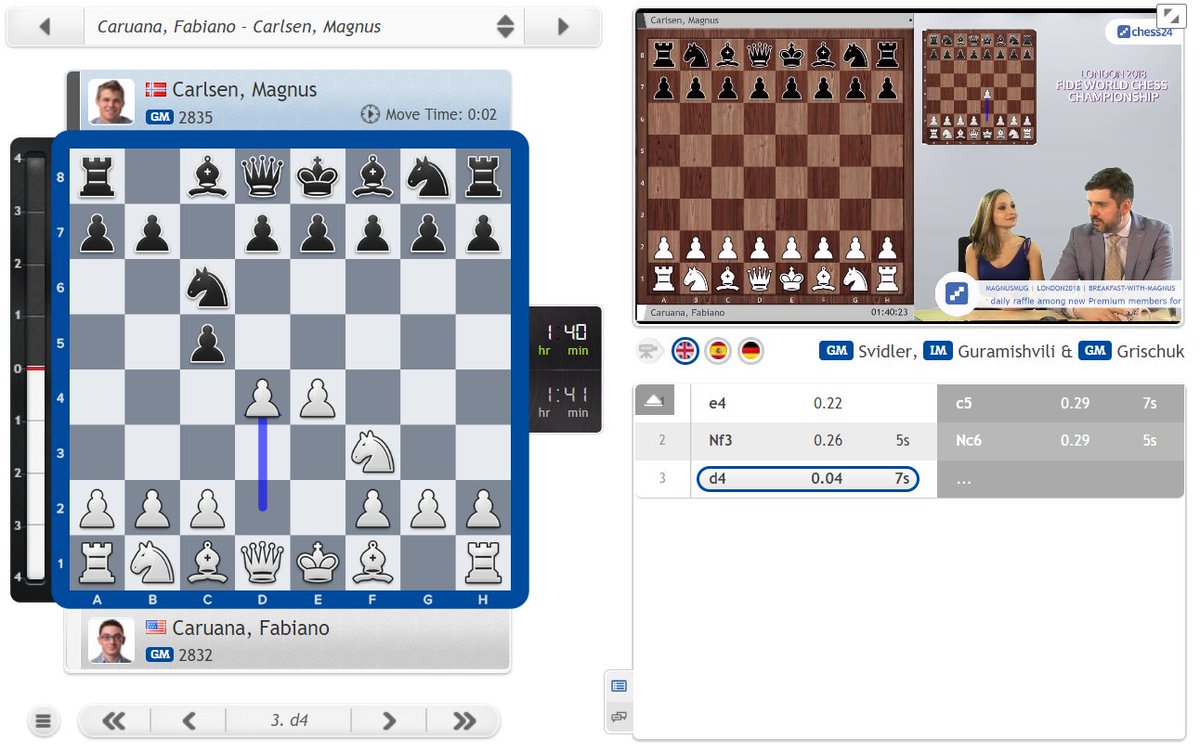Open the Caruana - Carlsen game selector
Viewport: 1200px width, 752px height.
pyautogui.click(x=303, y=27)
